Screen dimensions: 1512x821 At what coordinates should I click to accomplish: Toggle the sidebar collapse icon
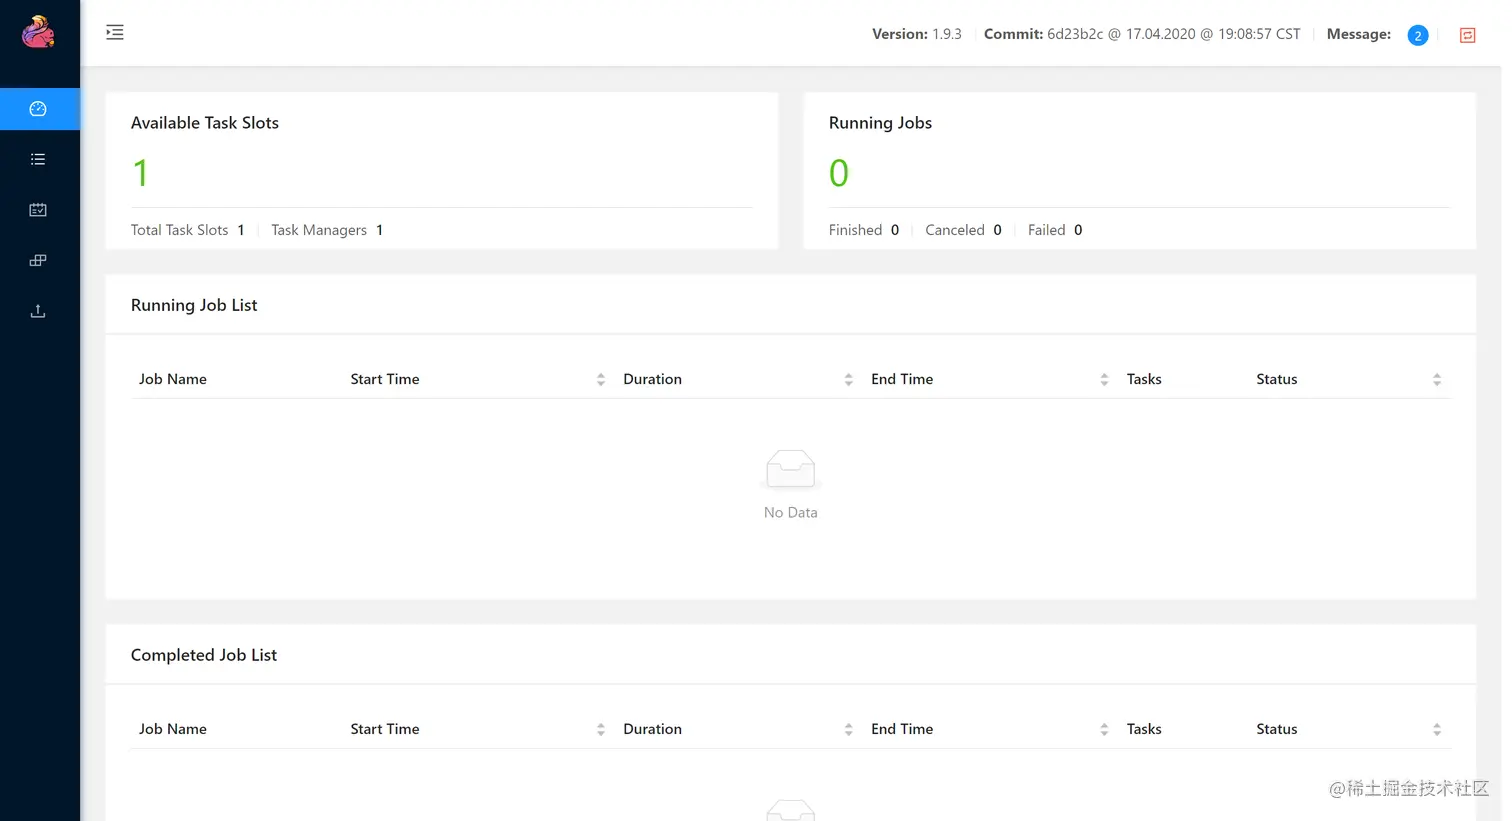pyautogui.click(x=115, y=33)
